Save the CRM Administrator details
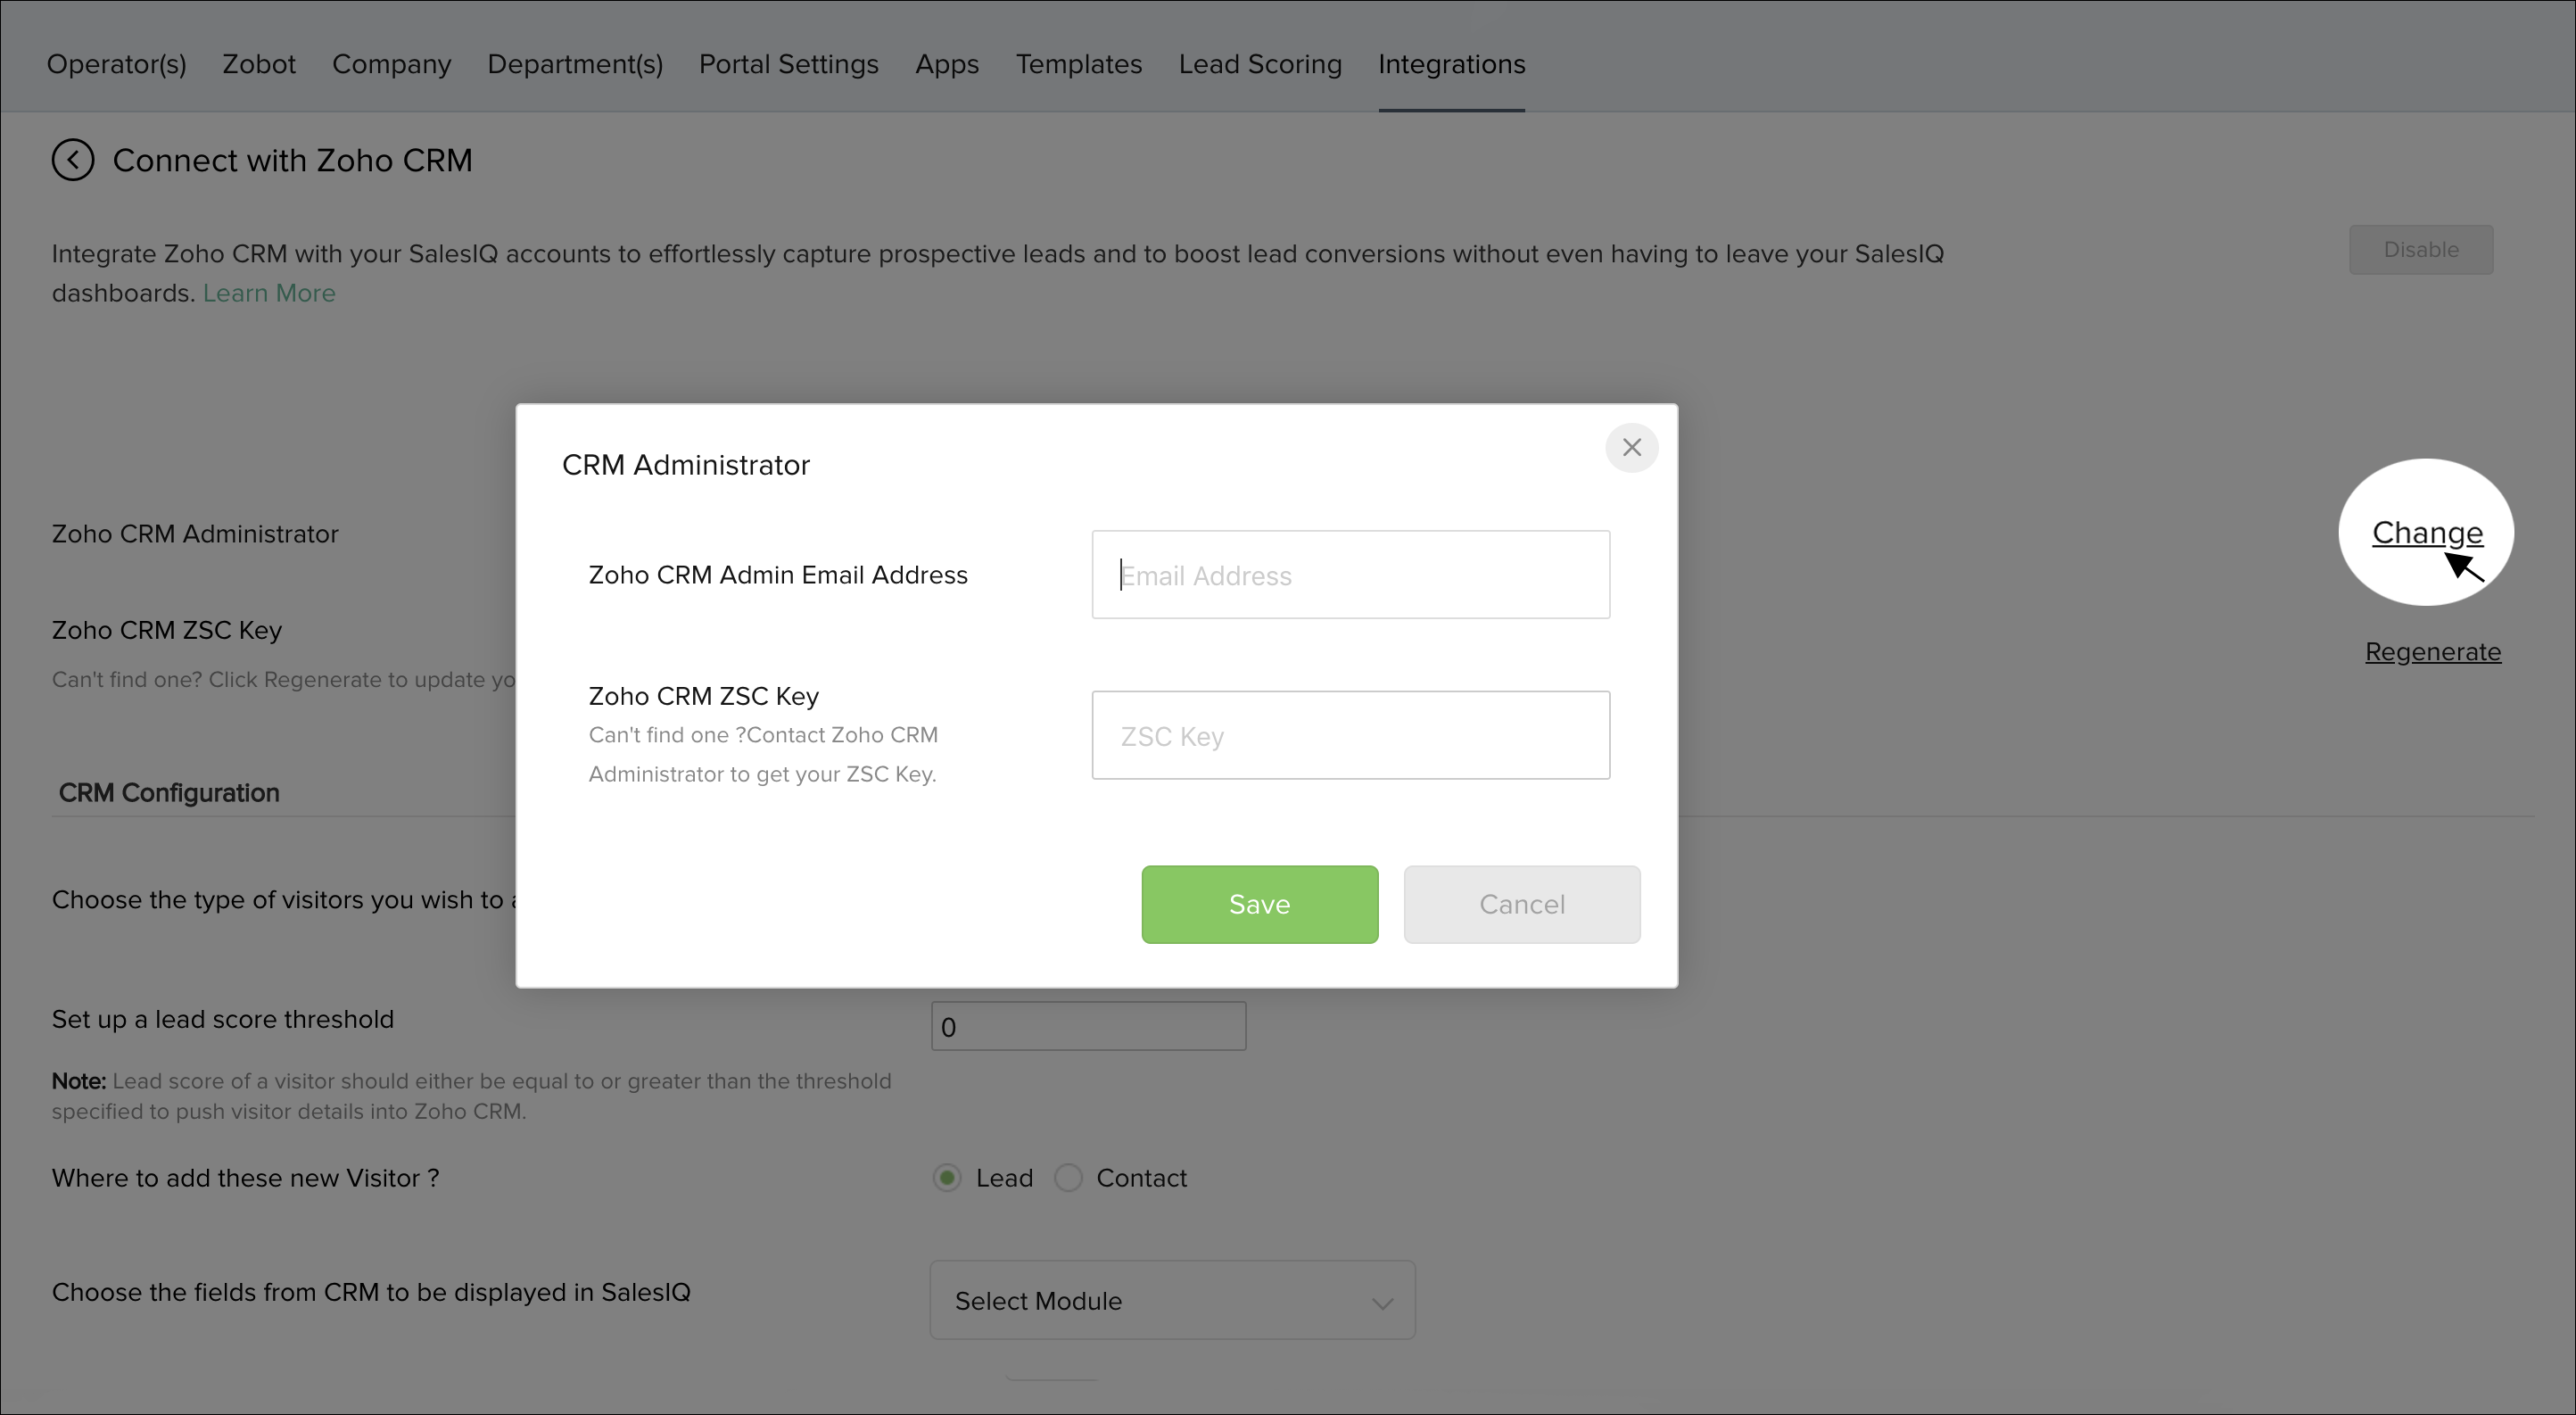2576x1415 pixels. click(1259, 904)
